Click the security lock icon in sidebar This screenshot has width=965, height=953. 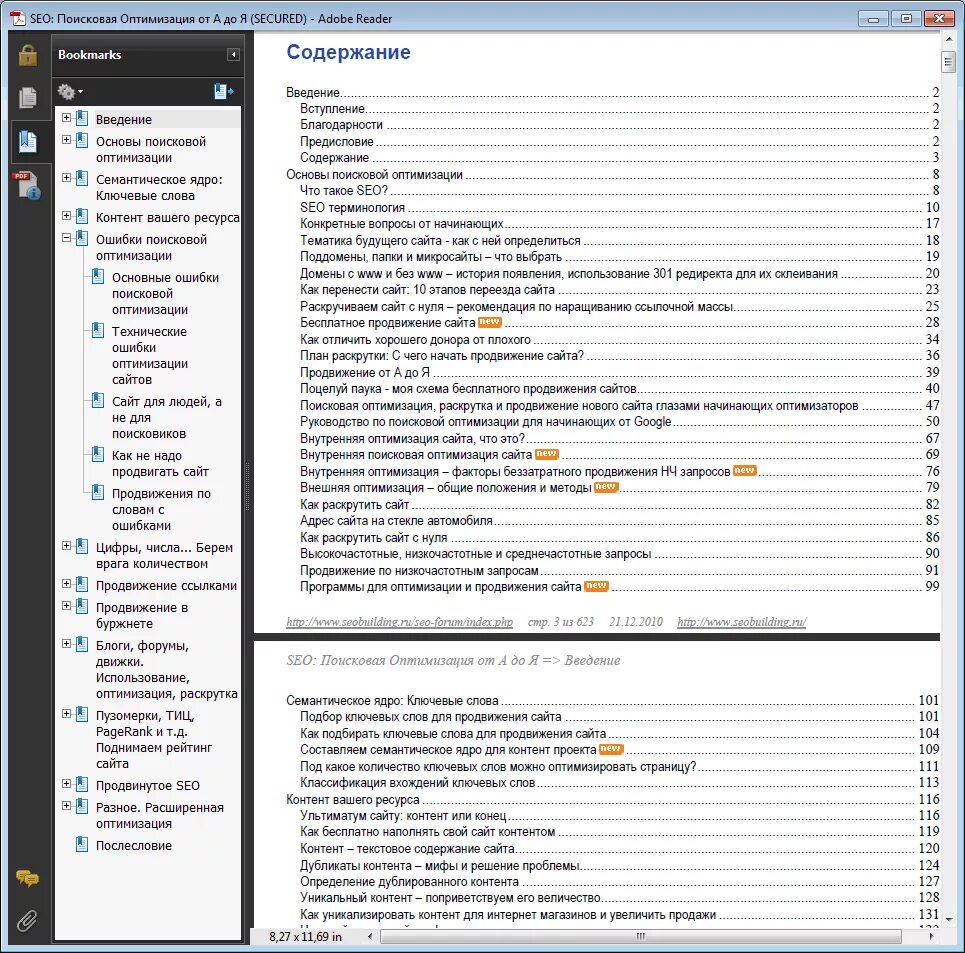28,55
